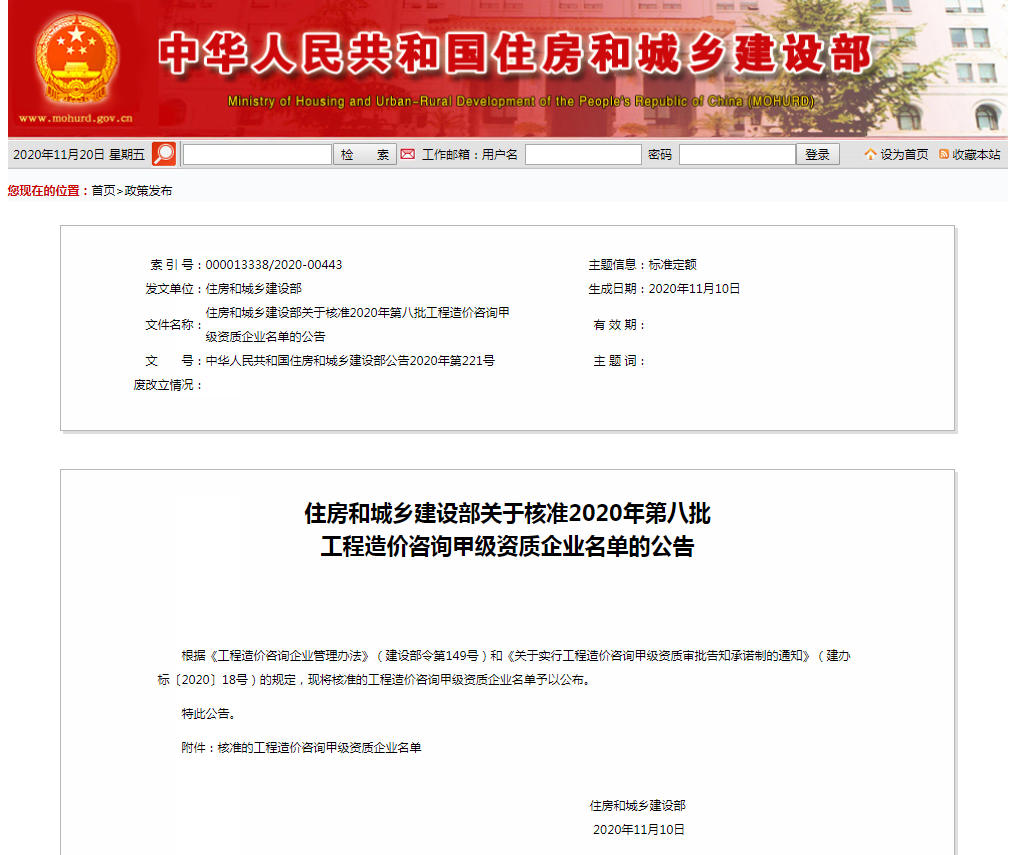1024x855 pixels.
Task: Click the 密码 password input field
Action: click(x=737, y=155)
